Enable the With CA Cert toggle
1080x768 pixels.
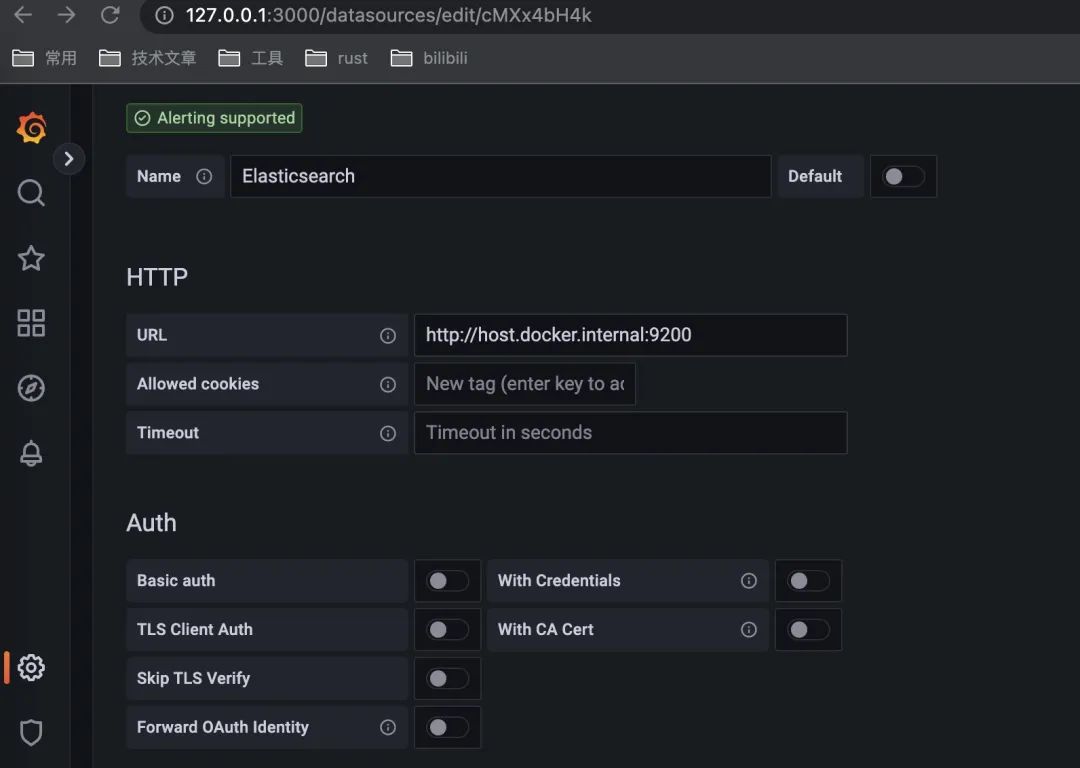pyautogui.click(x=808, y=630)
